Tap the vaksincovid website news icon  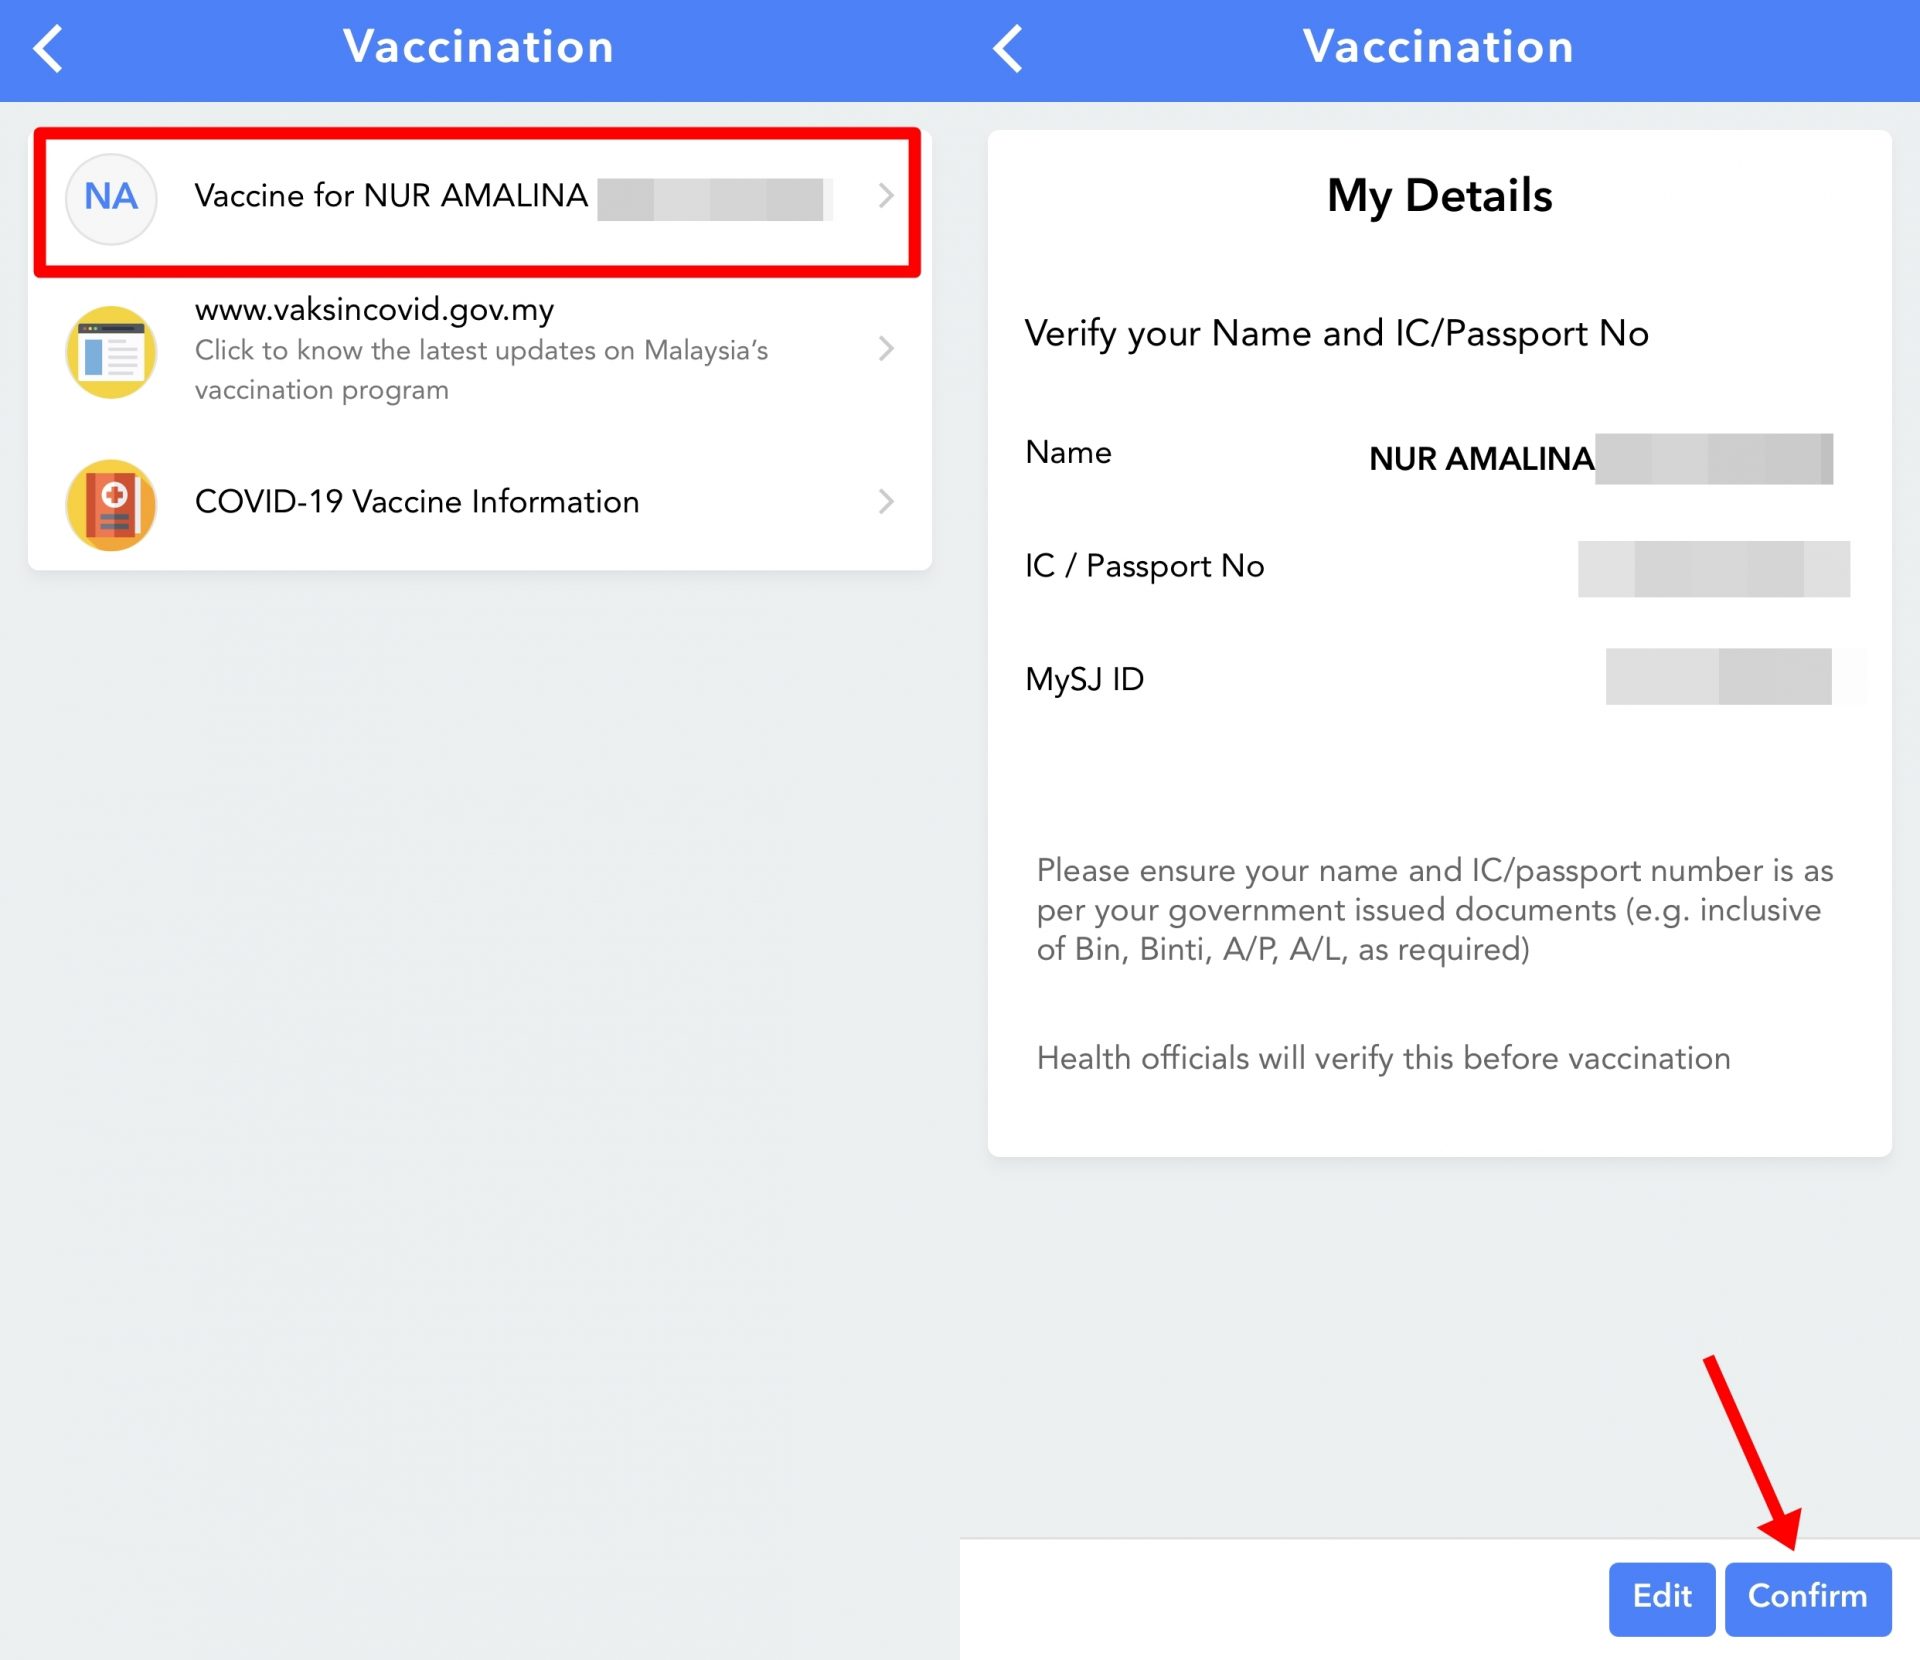pyautogui.click(x=111, y=351)
